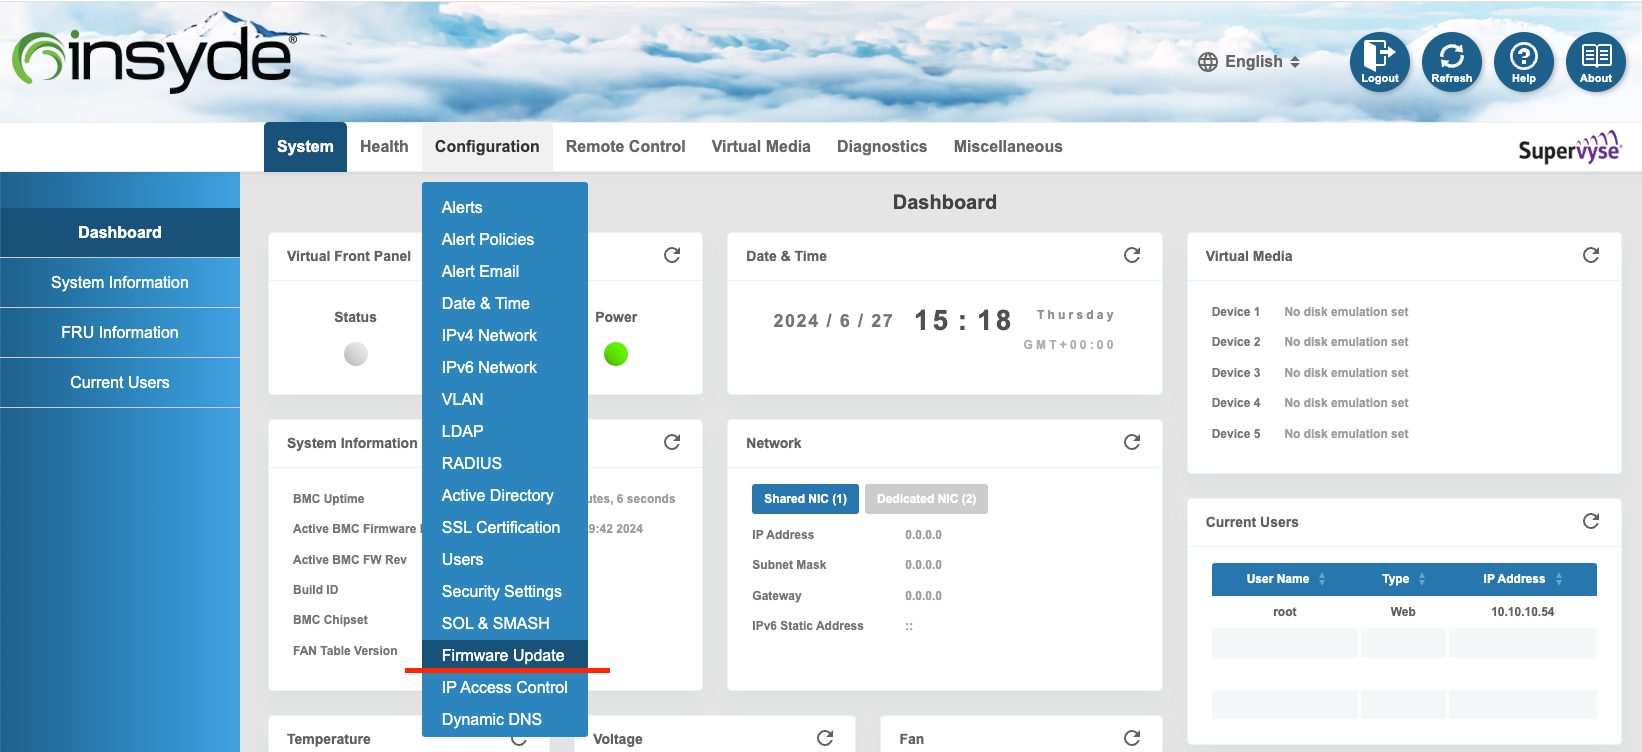Open the English language dropdown
Screen dimensions: 1642x752
(x=1249, y=62)
